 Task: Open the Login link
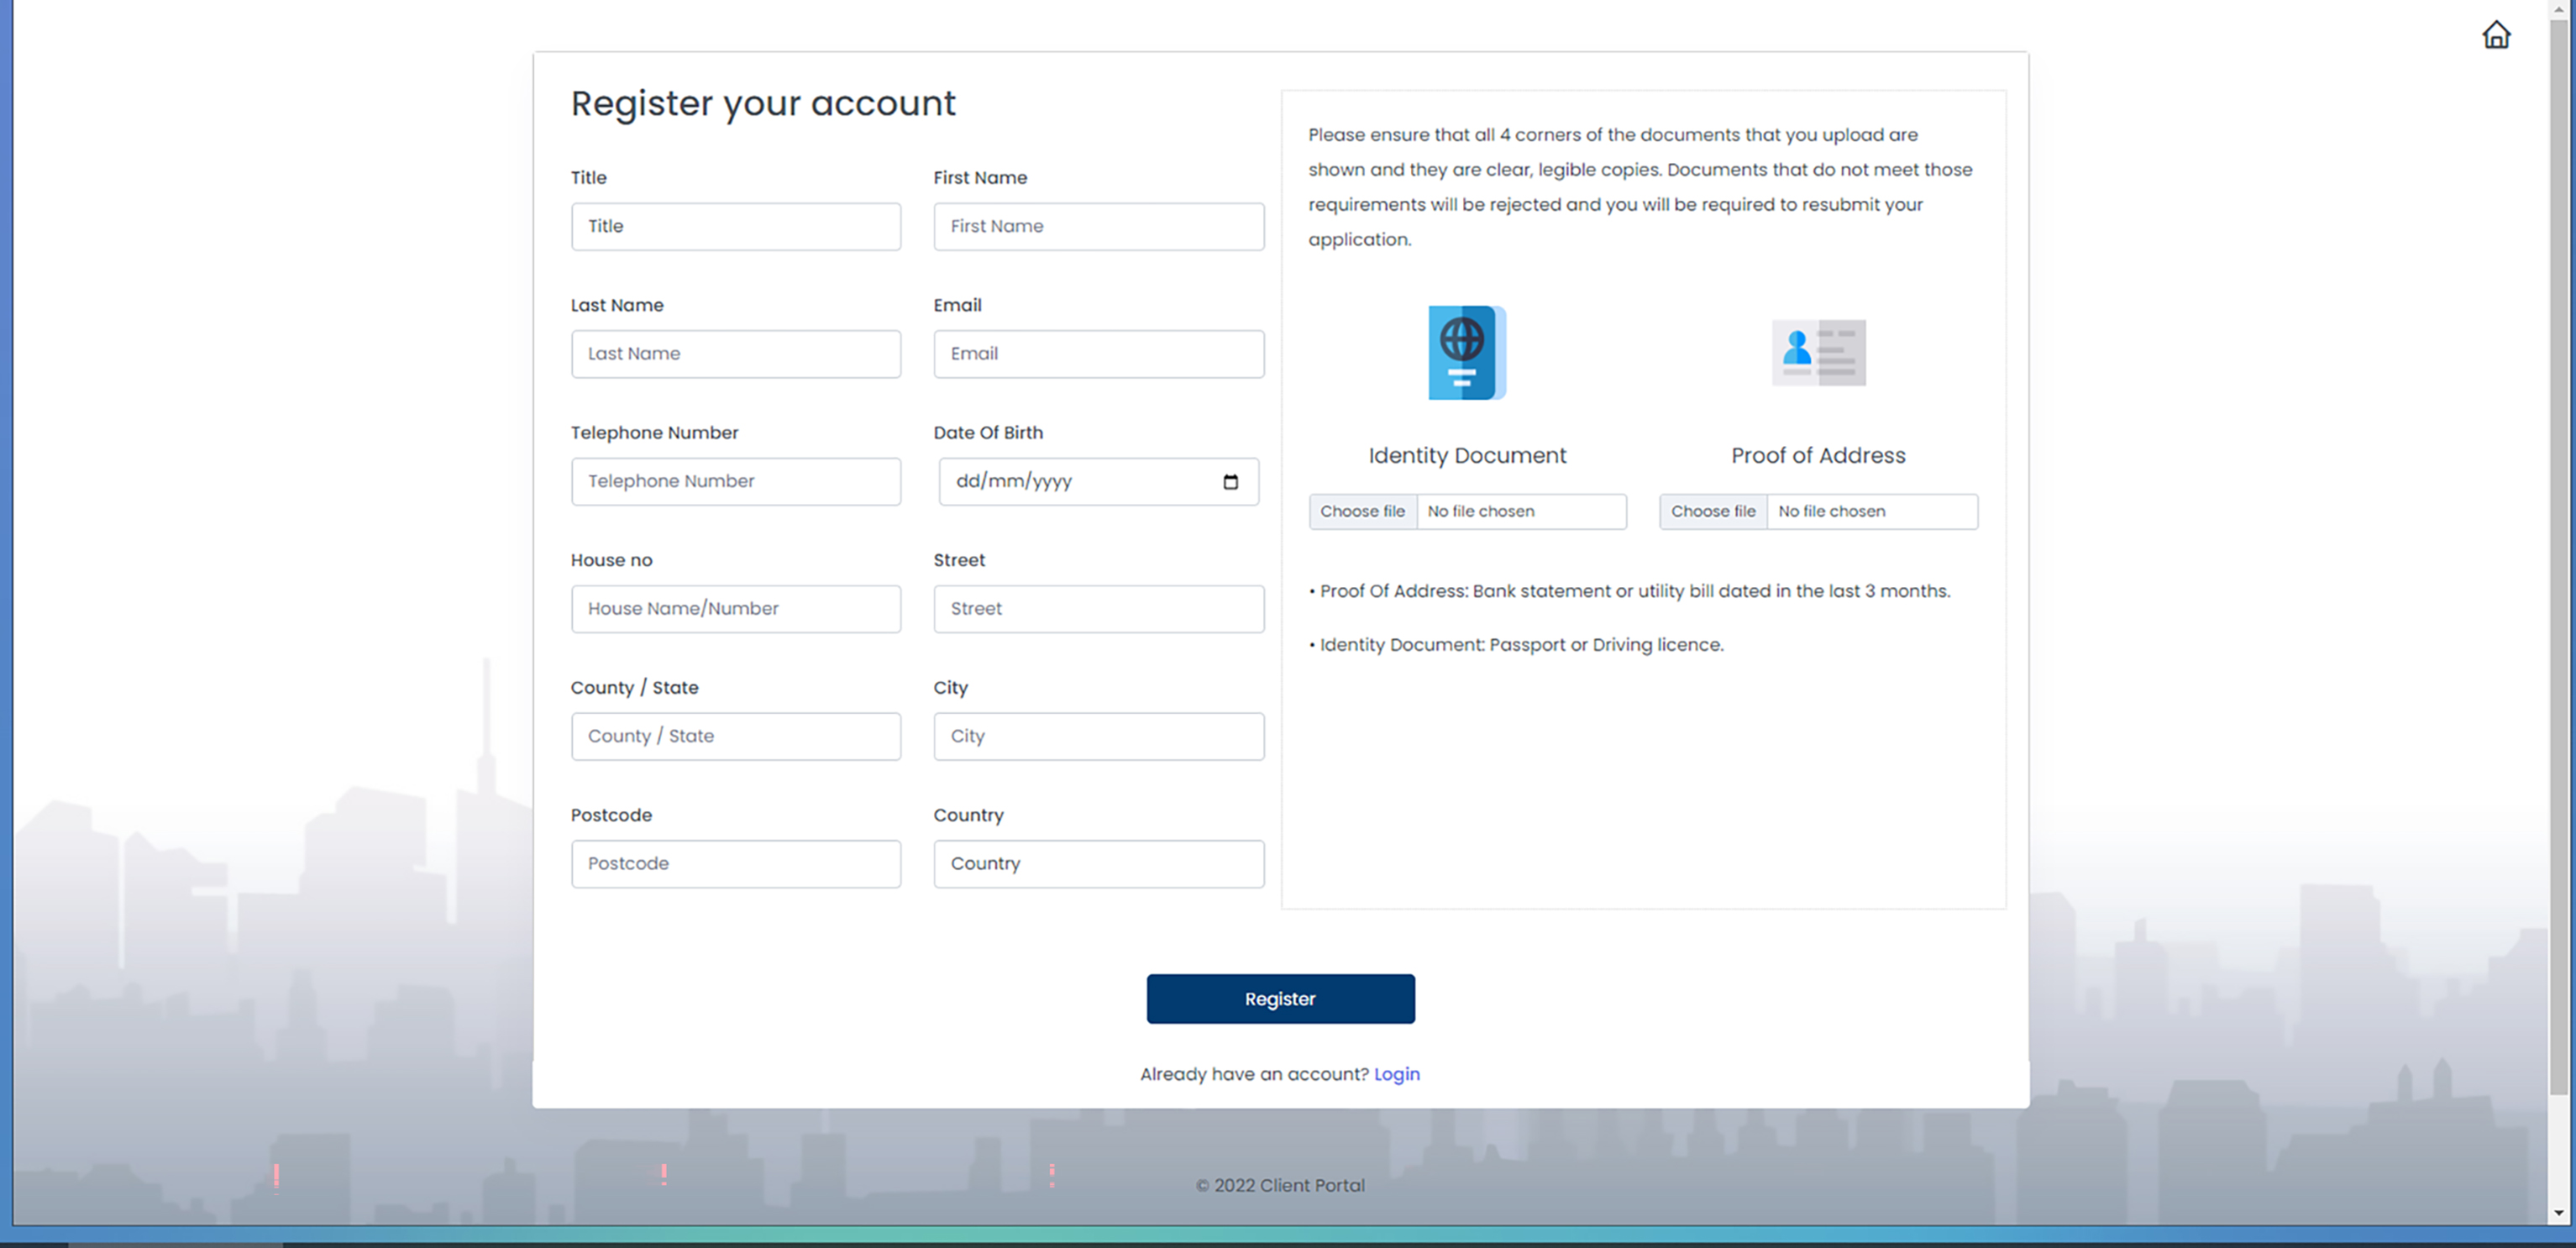coord(1396,1074)
